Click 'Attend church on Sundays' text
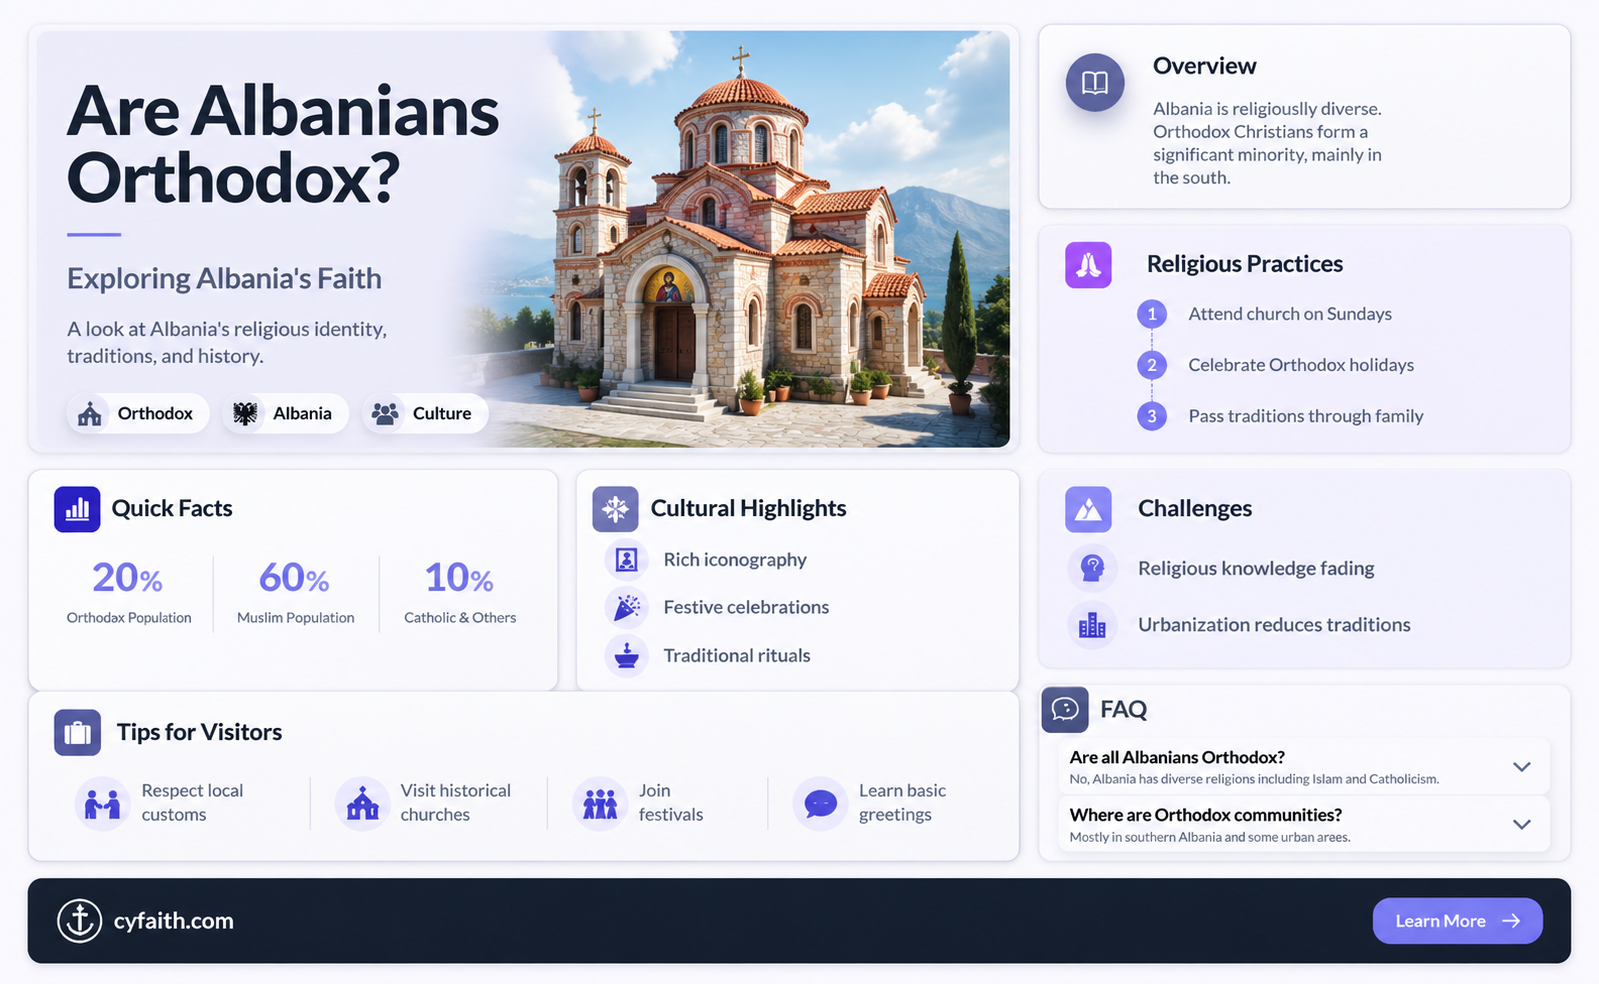The width and height of the screenshot is (1599, 984). [x=1290, y=314]
